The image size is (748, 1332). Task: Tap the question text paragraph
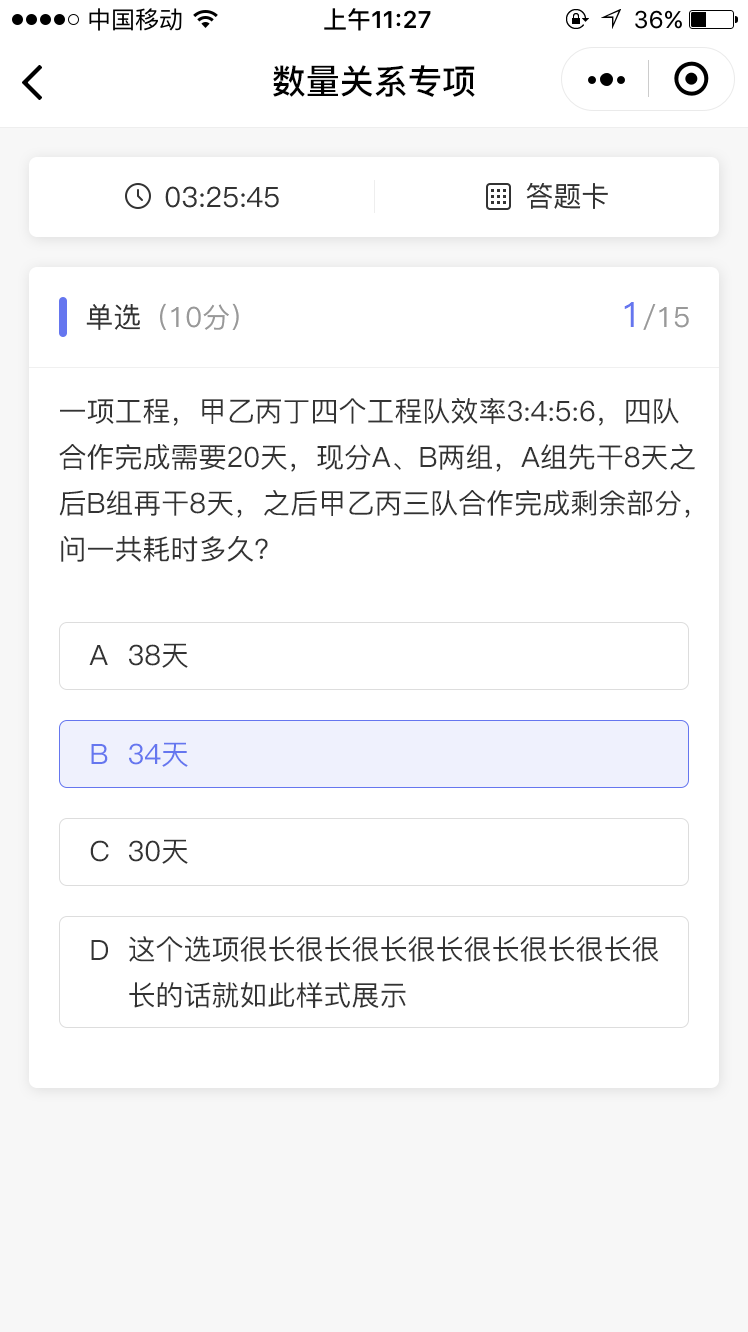[376, 481]
